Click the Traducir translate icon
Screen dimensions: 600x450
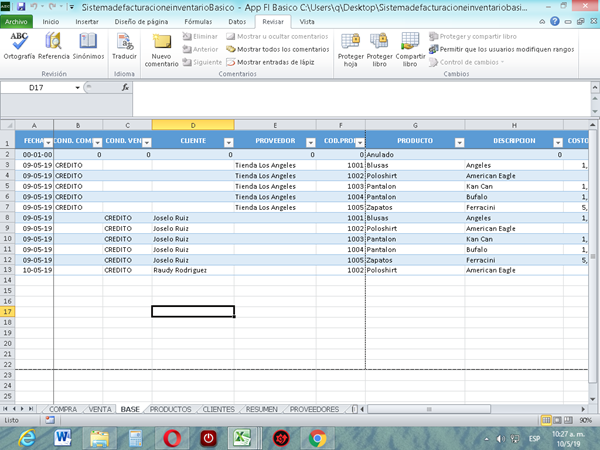[125, 46]
